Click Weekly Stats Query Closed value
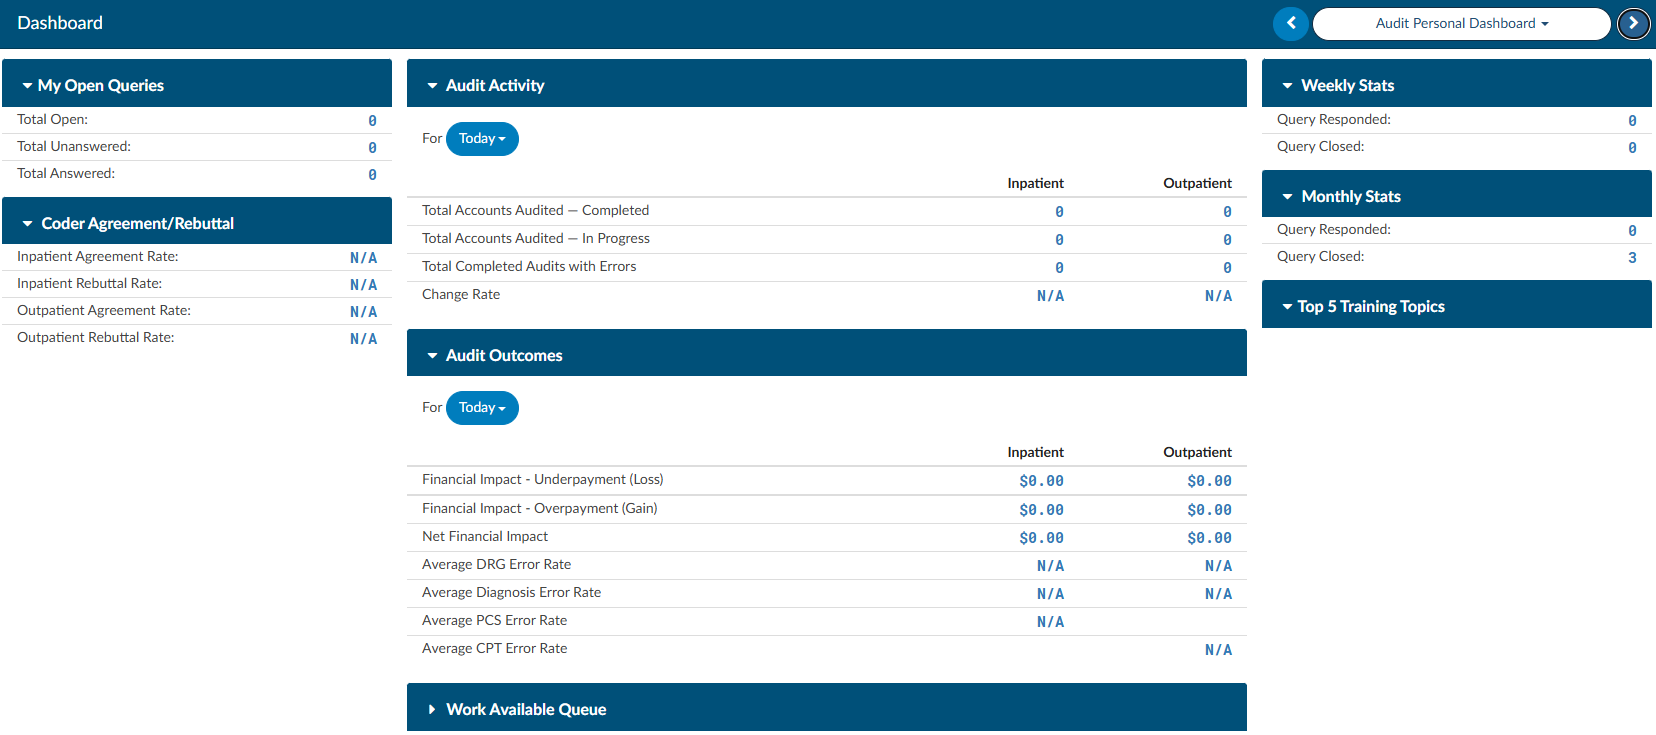1656x735 pixels. [1632, 147]
